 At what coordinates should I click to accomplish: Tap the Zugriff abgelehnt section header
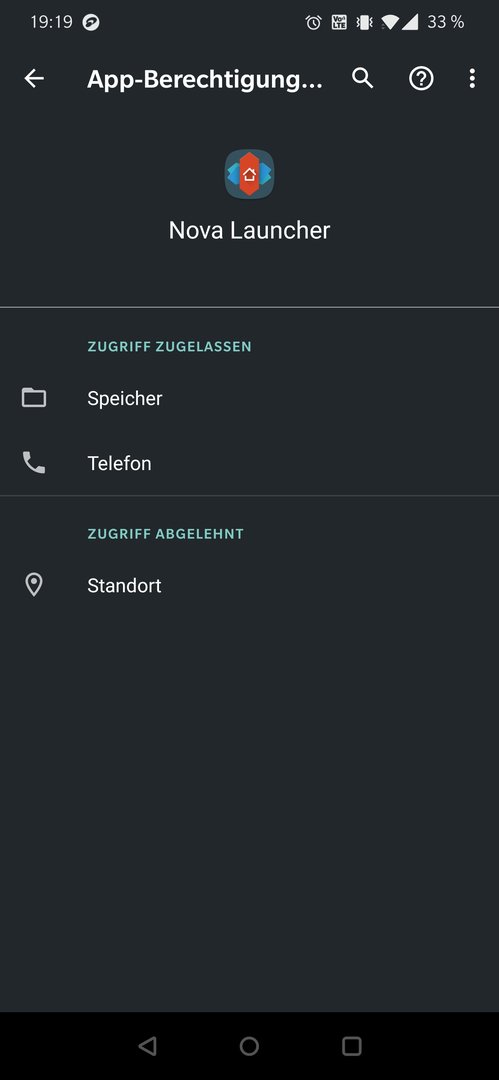[x=165, y=534]
